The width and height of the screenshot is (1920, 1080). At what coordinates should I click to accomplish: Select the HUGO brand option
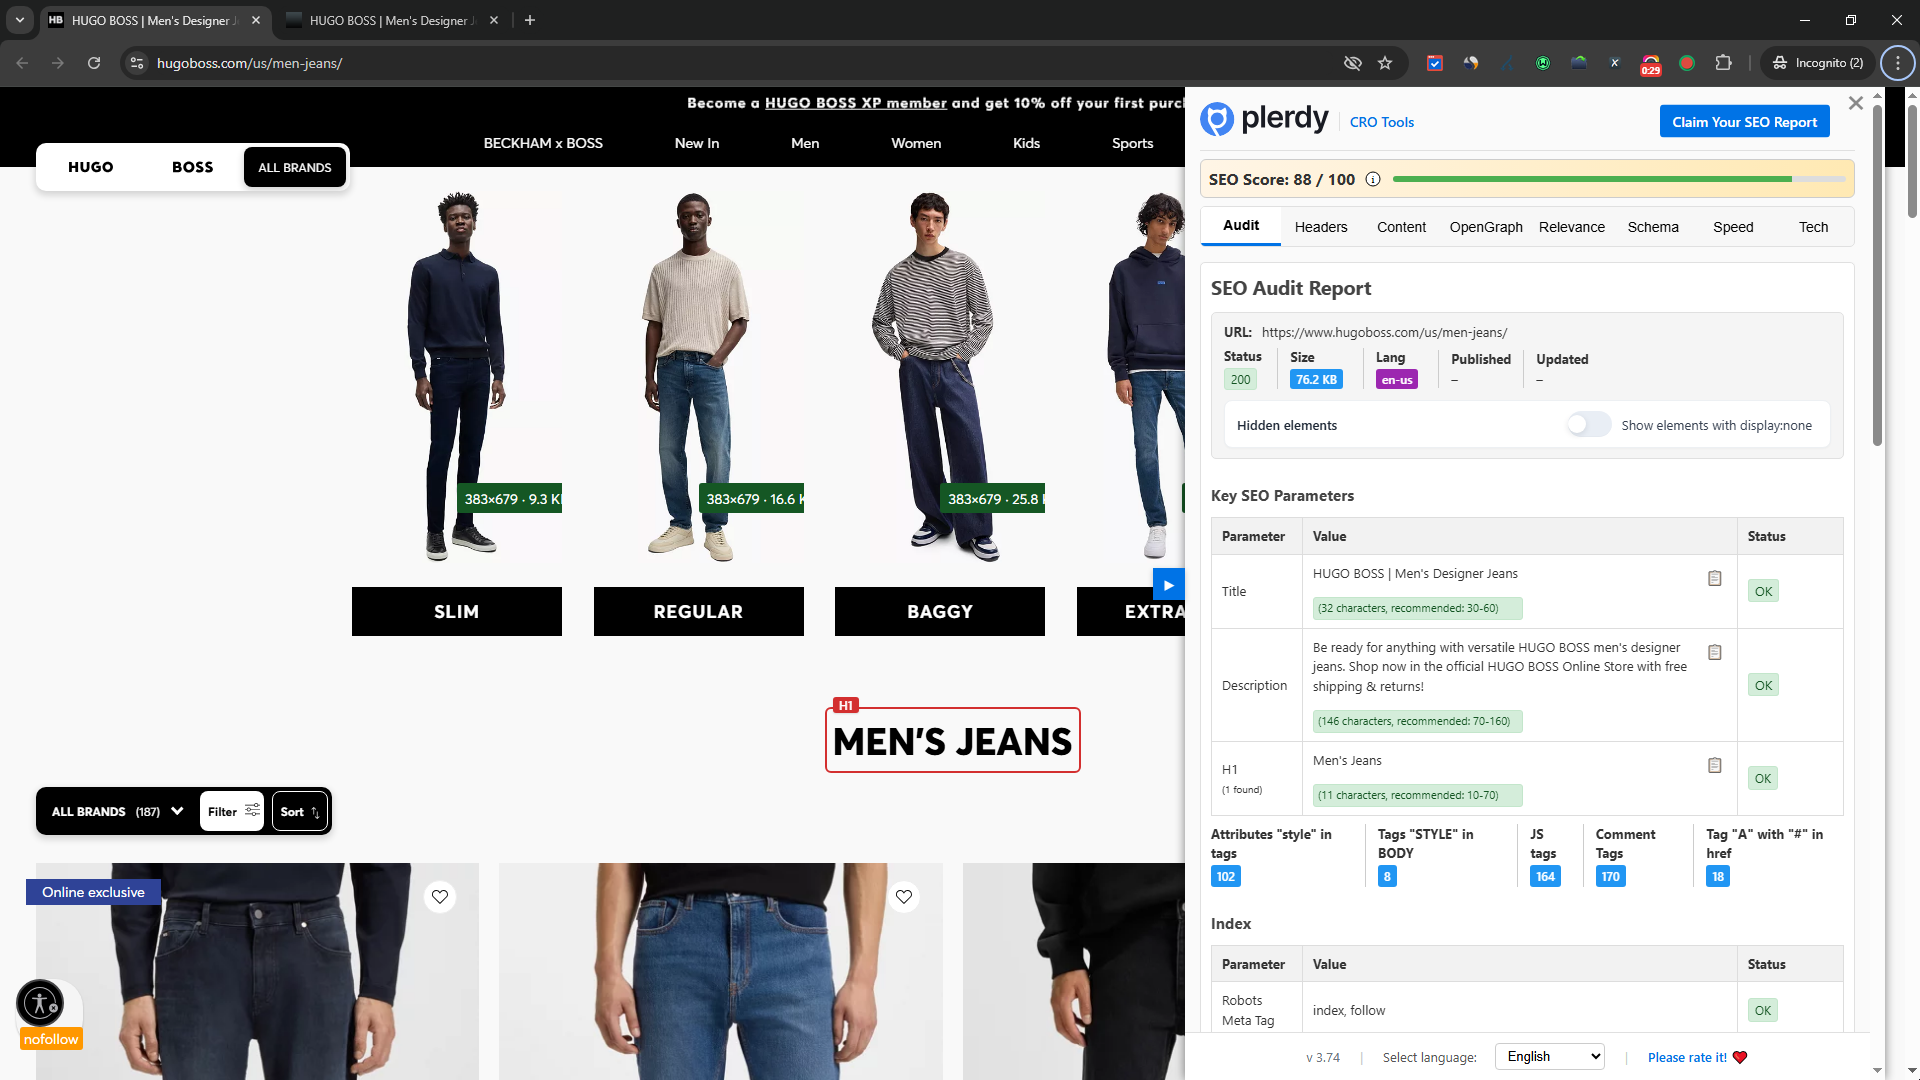[x=91, y=167]
